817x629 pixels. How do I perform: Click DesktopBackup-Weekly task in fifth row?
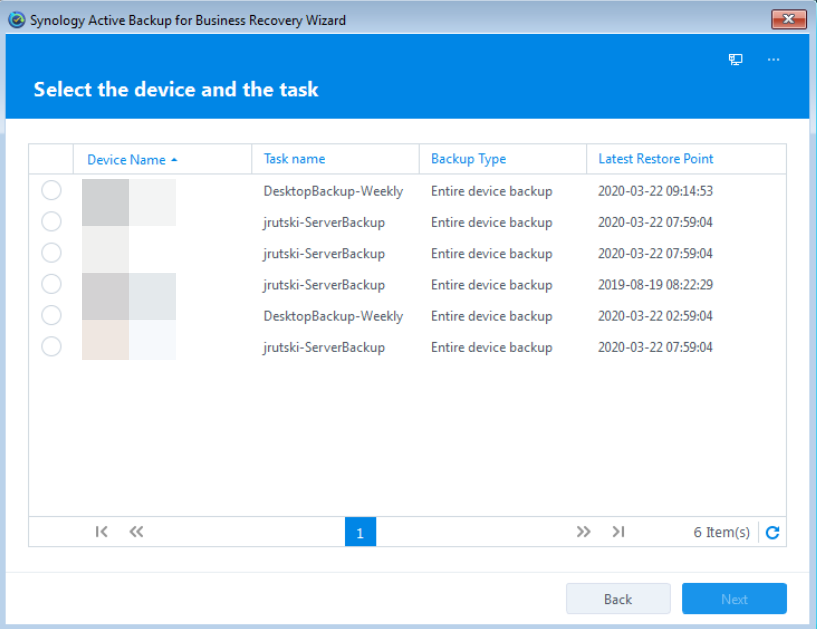(333, 316)
